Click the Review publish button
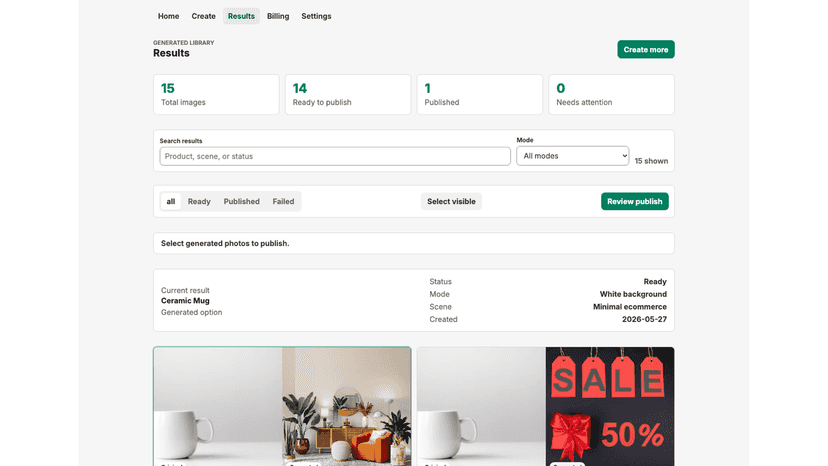This screenshot has width=828, height=466. [634, 201]
